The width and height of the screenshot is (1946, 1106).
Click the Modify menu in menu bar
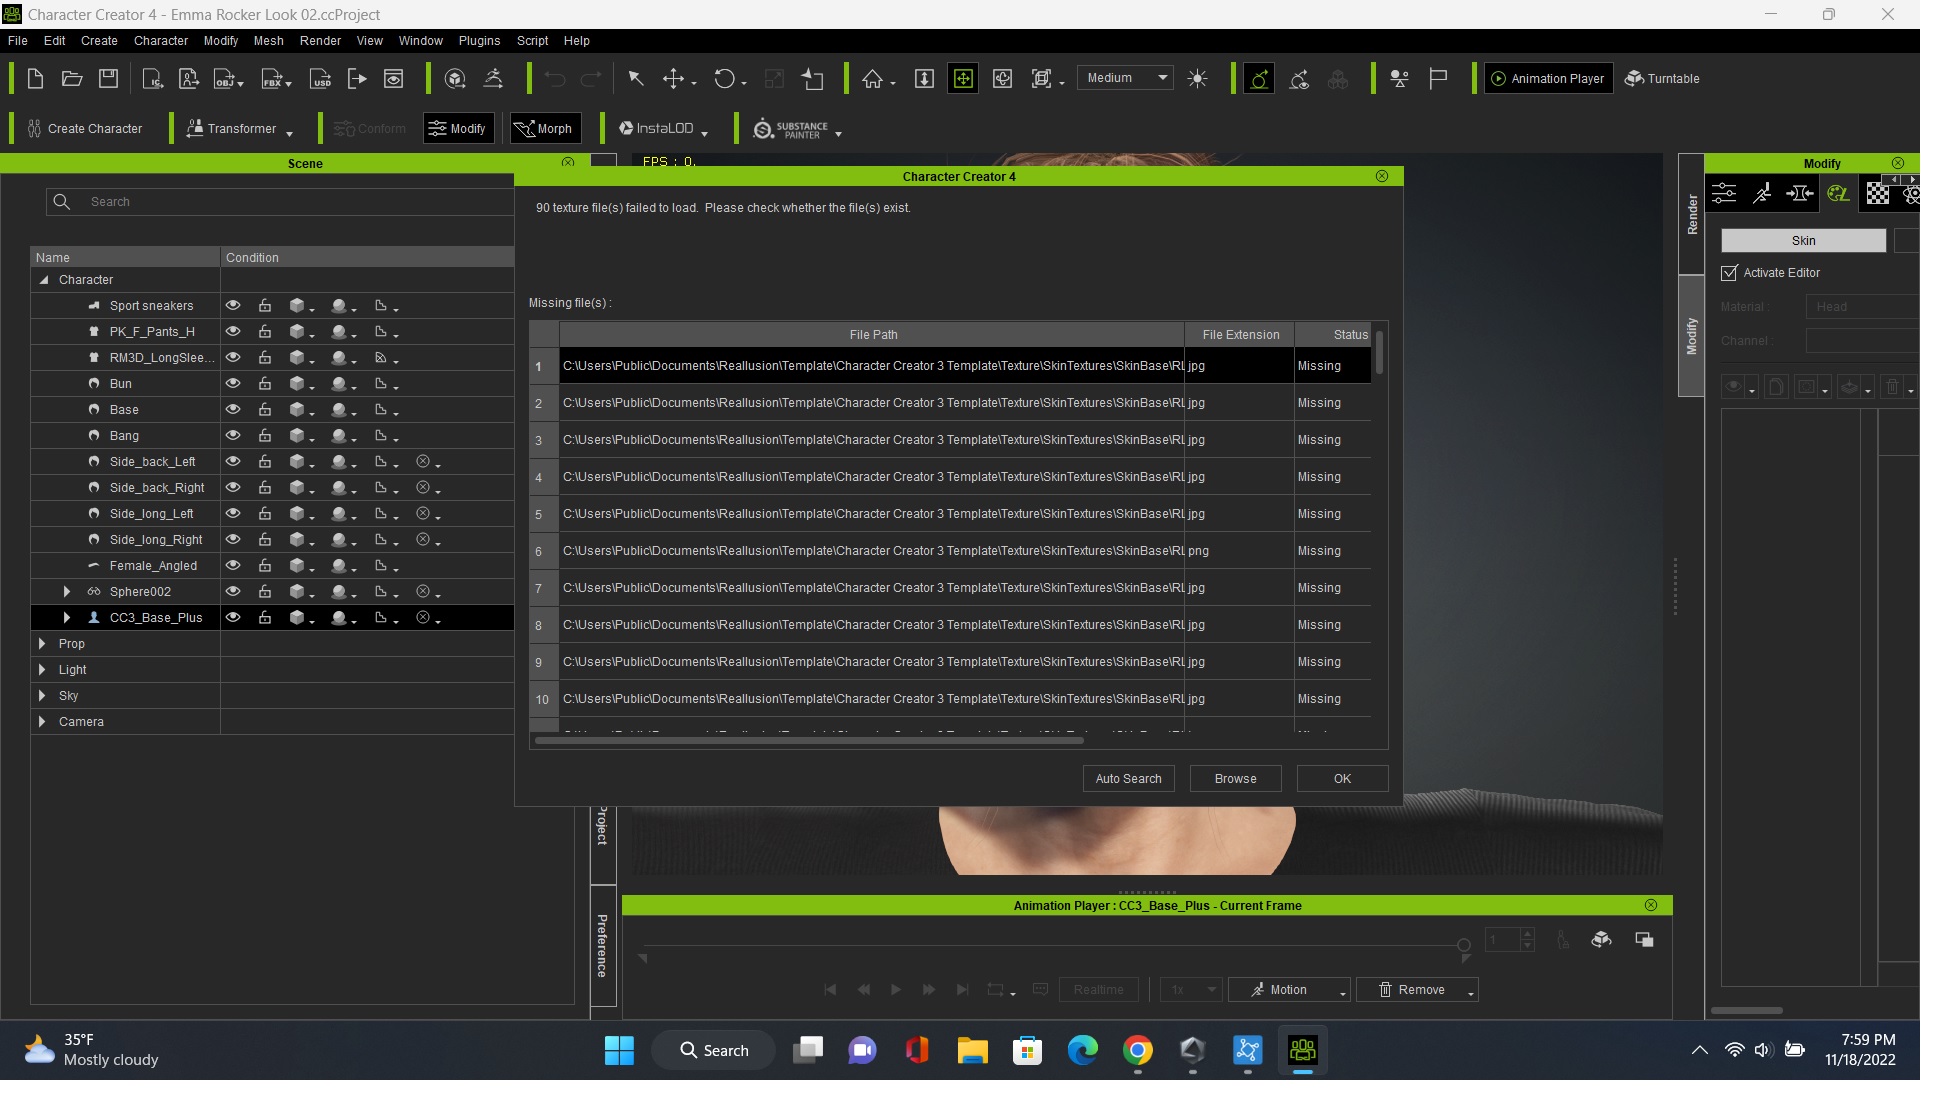(219, 40)
